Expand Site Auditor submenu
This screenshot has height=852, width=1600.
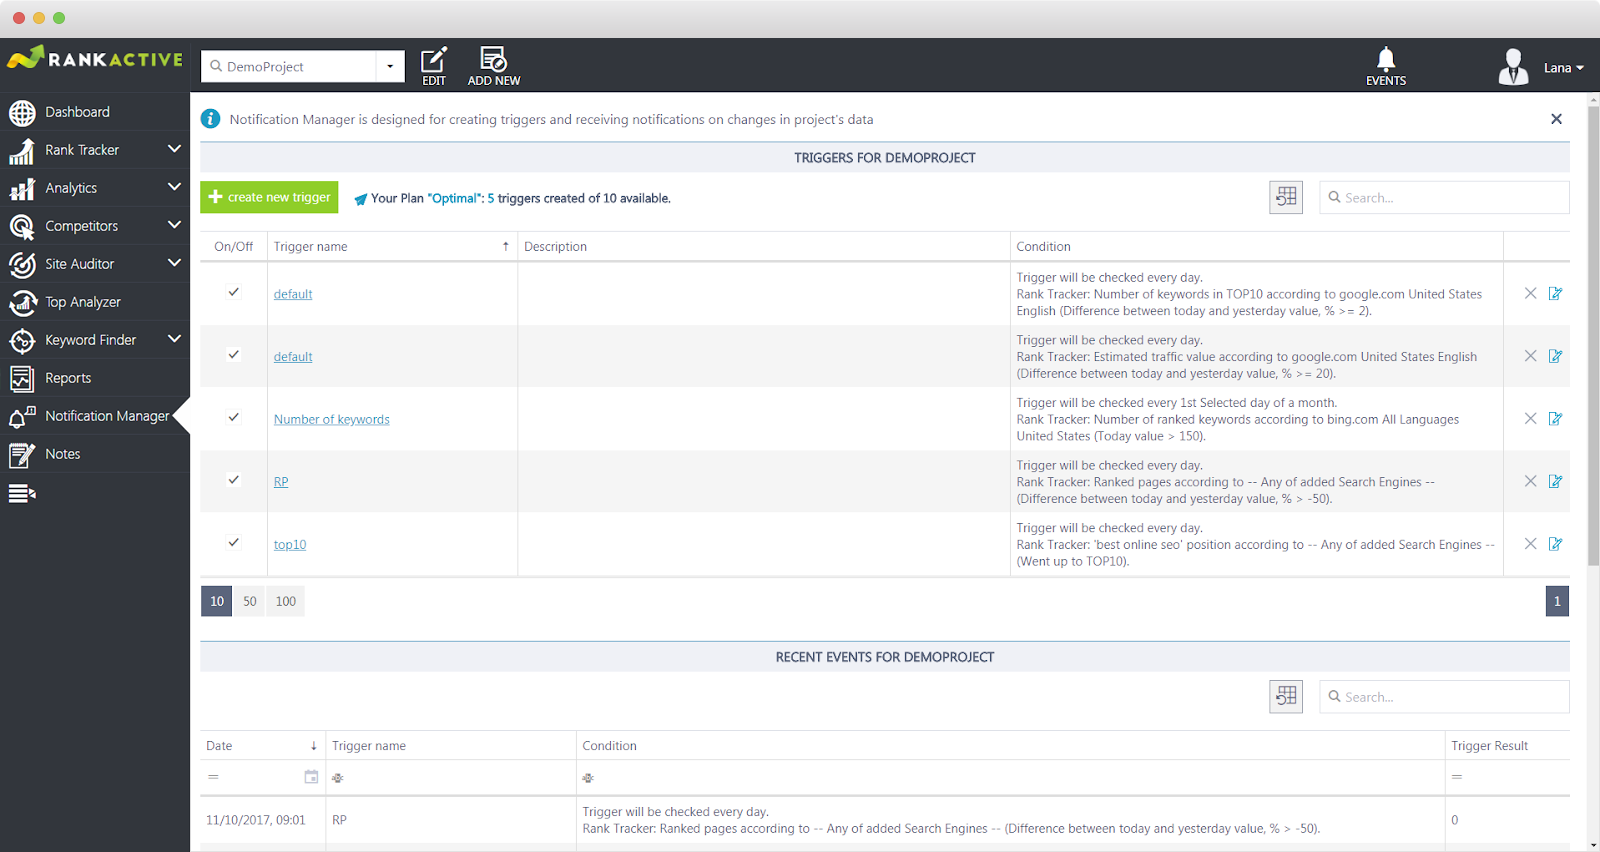(x=174, y=263)
